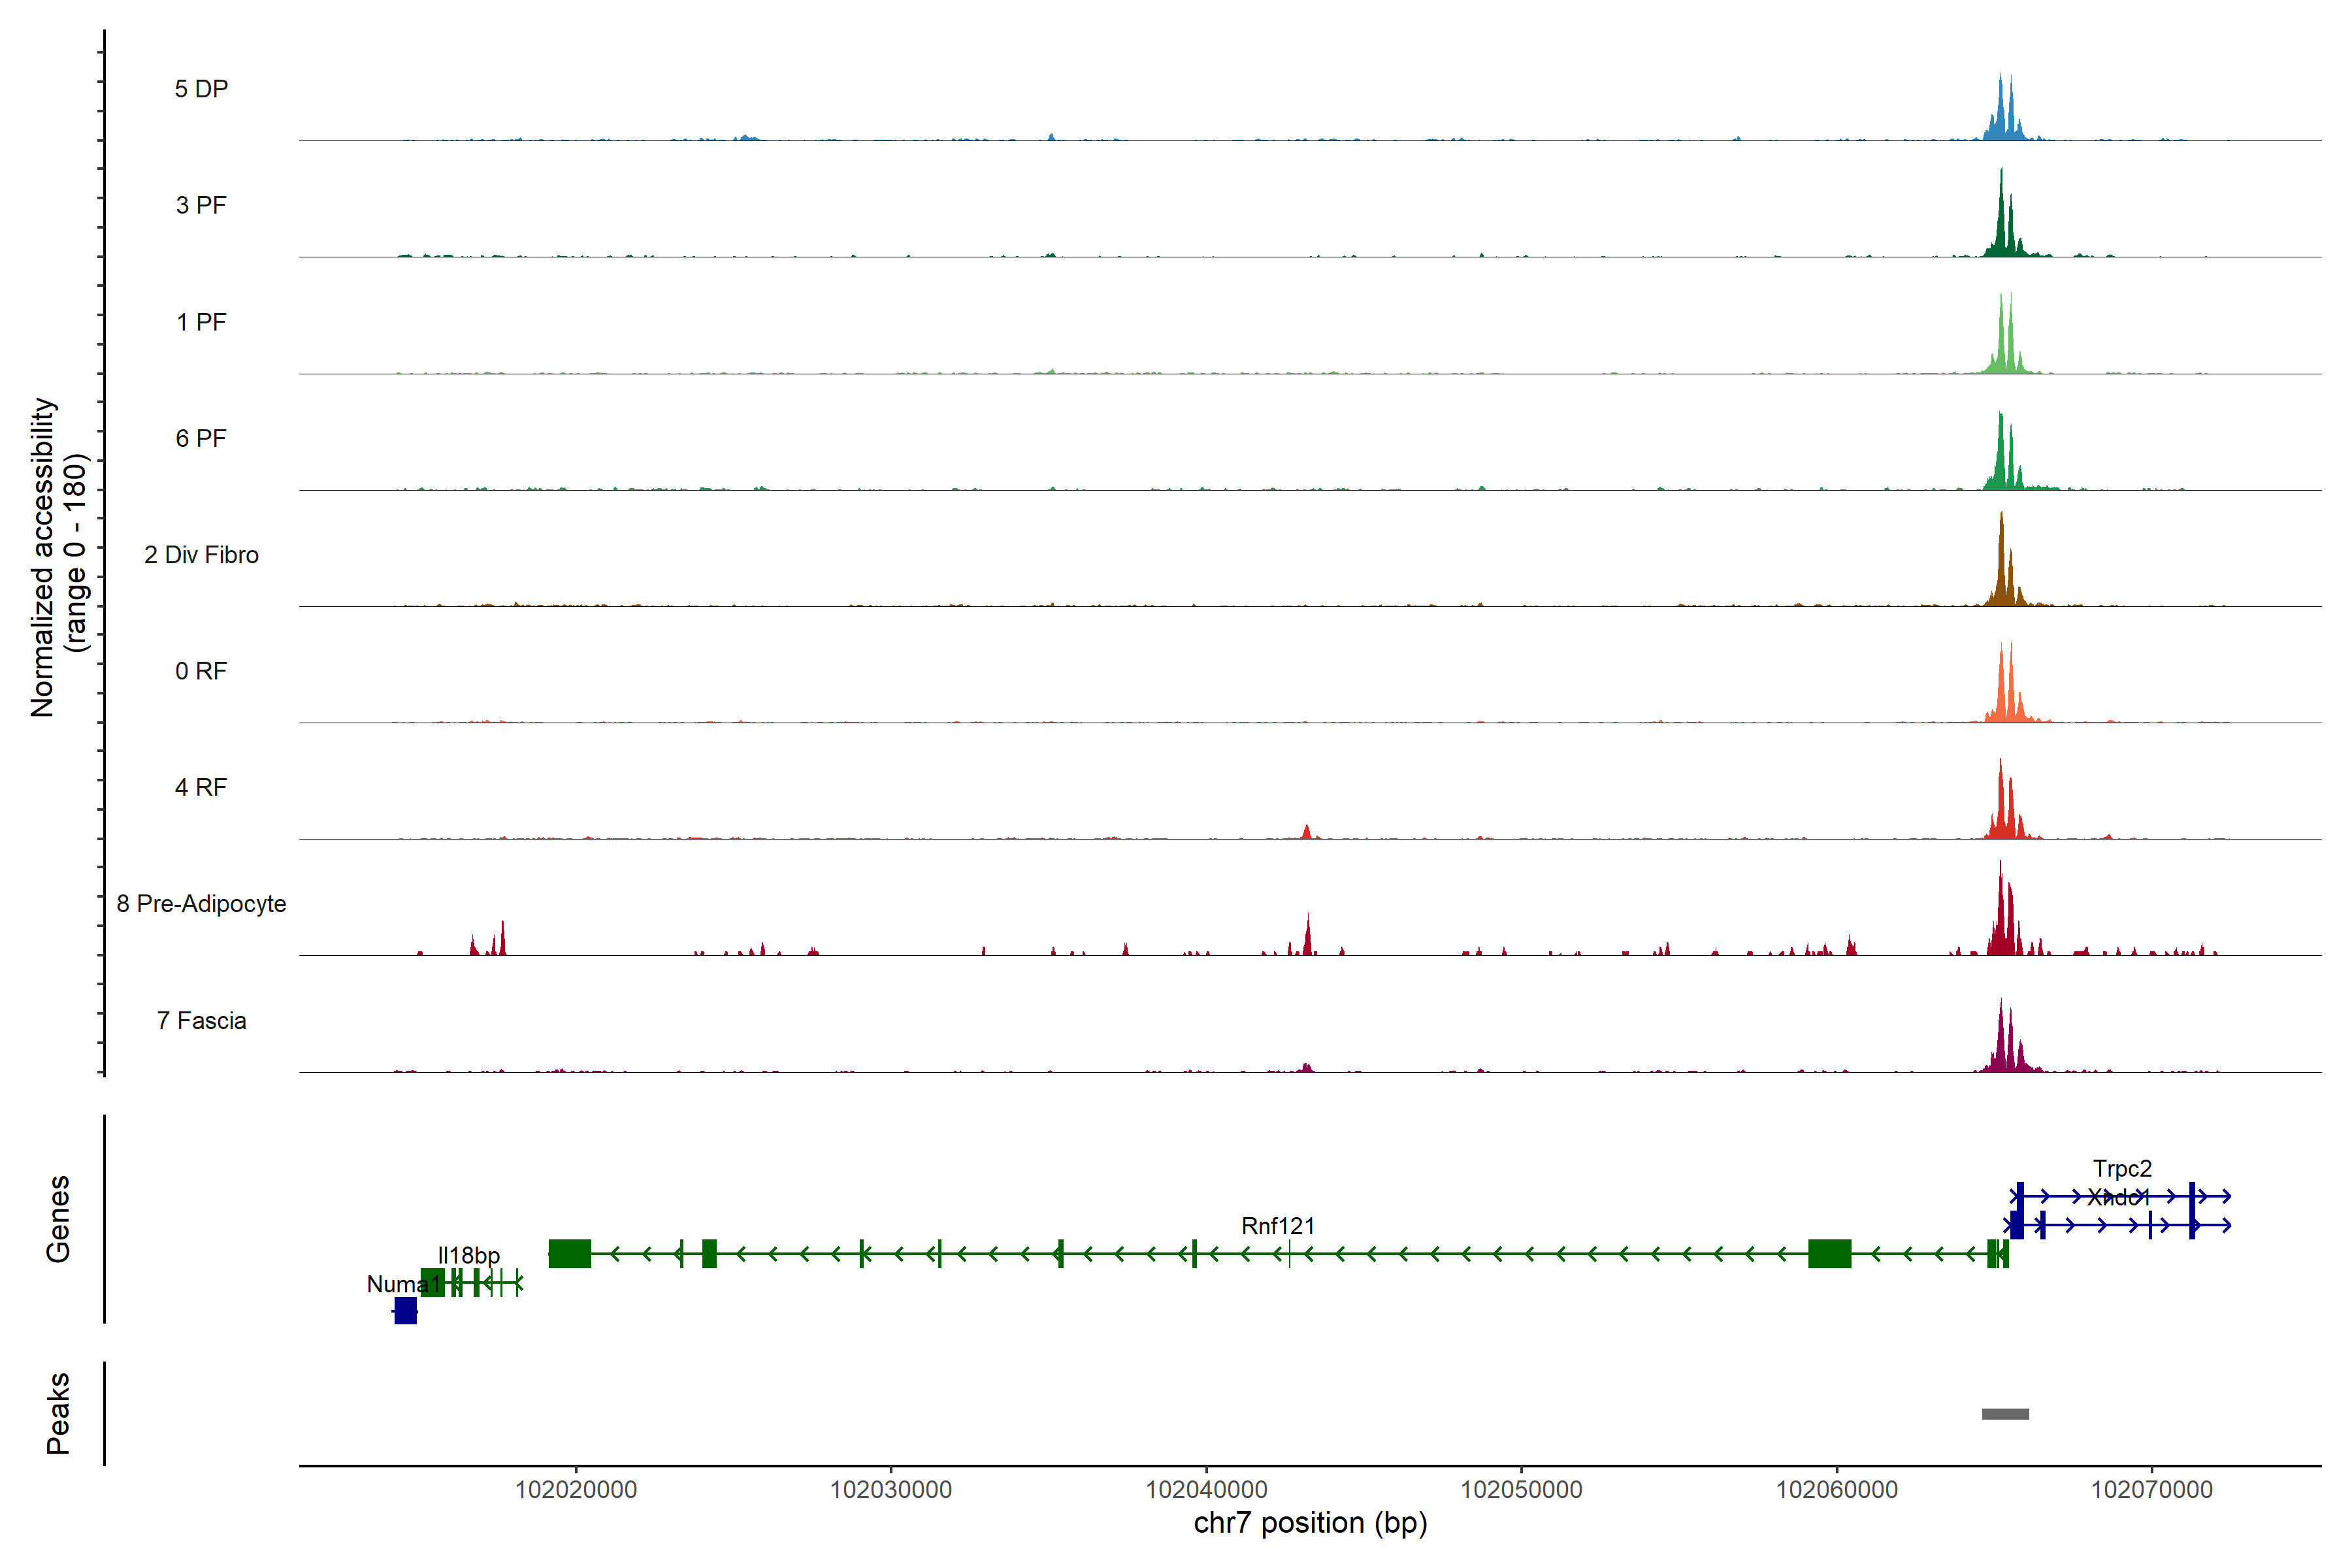Click the 5 DP track label
The image size is (2352, 1568).
coord(201,89)
